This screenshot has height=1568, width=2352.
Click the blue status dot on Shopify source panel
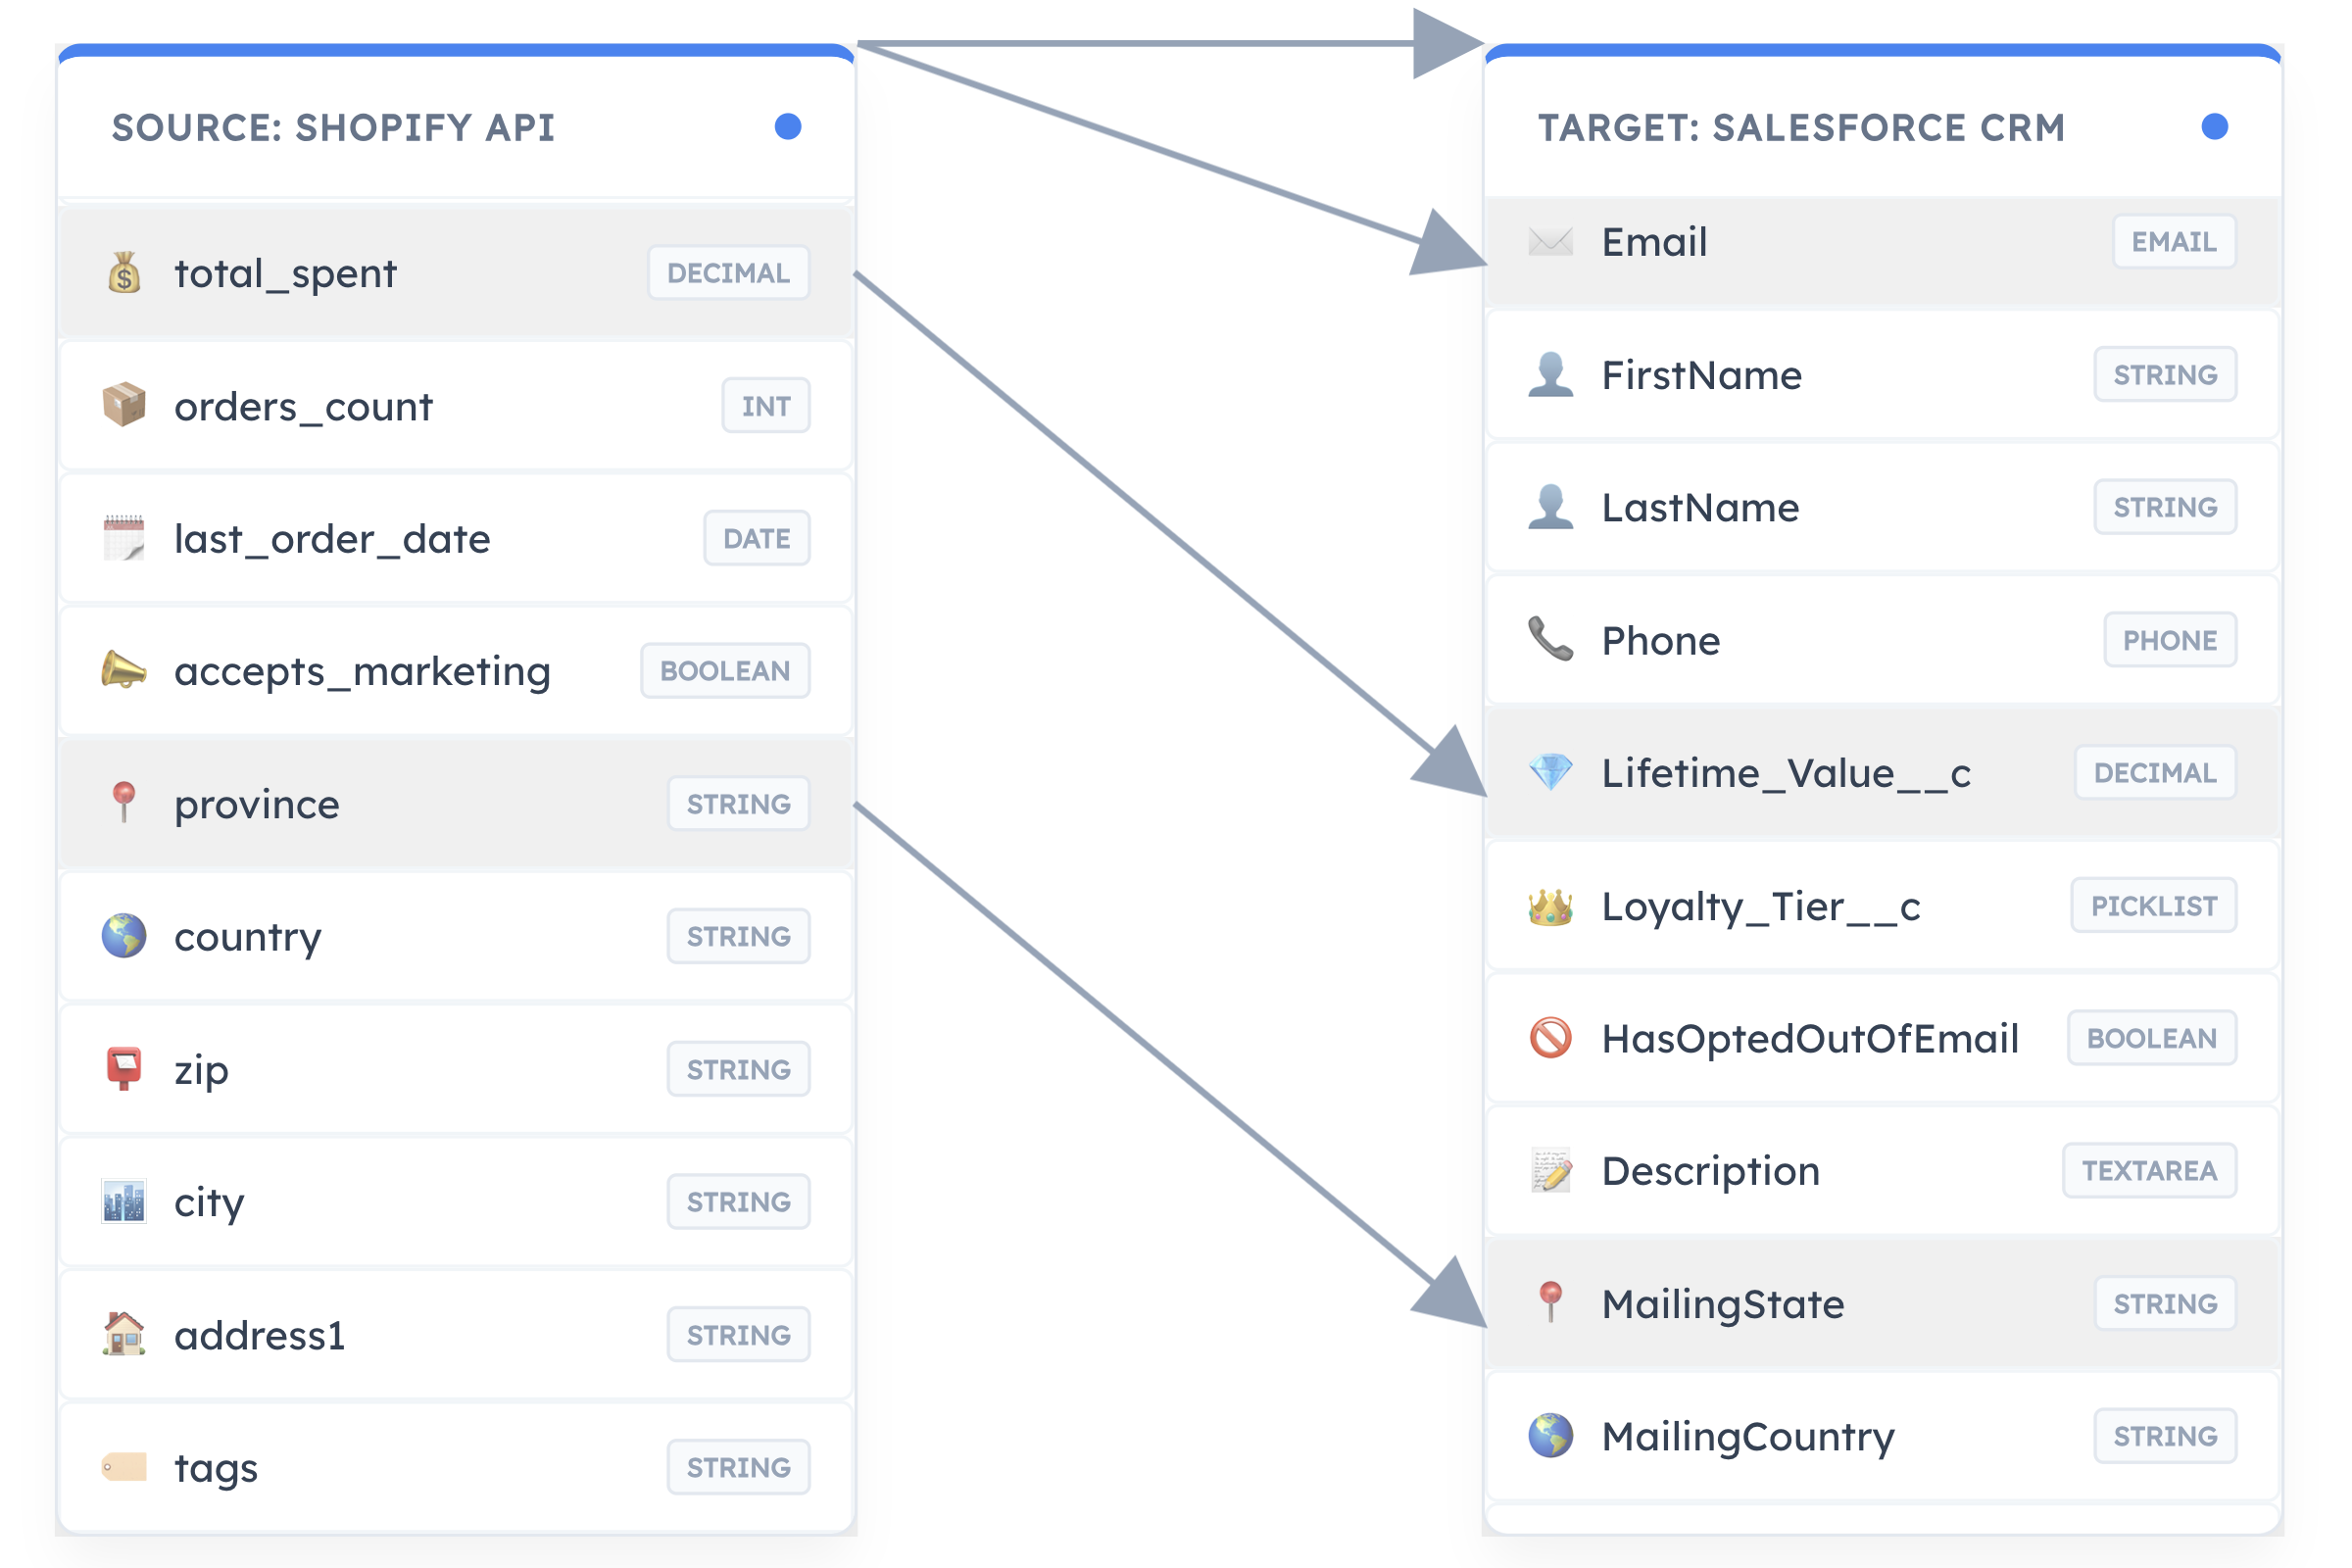tap(788, 127)
